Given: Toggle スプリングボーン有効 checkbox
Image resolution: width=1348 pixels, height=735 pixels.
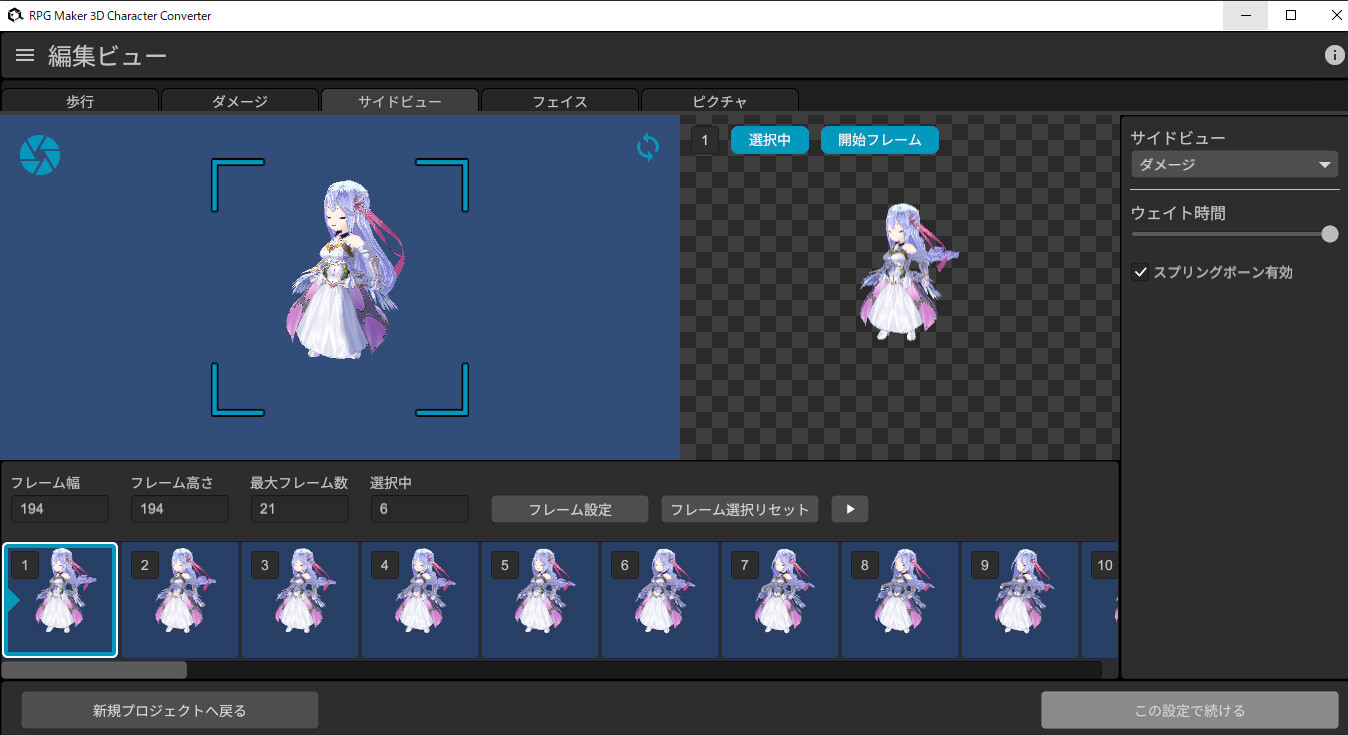Looking at the screenshot, I should [1140, 272].
